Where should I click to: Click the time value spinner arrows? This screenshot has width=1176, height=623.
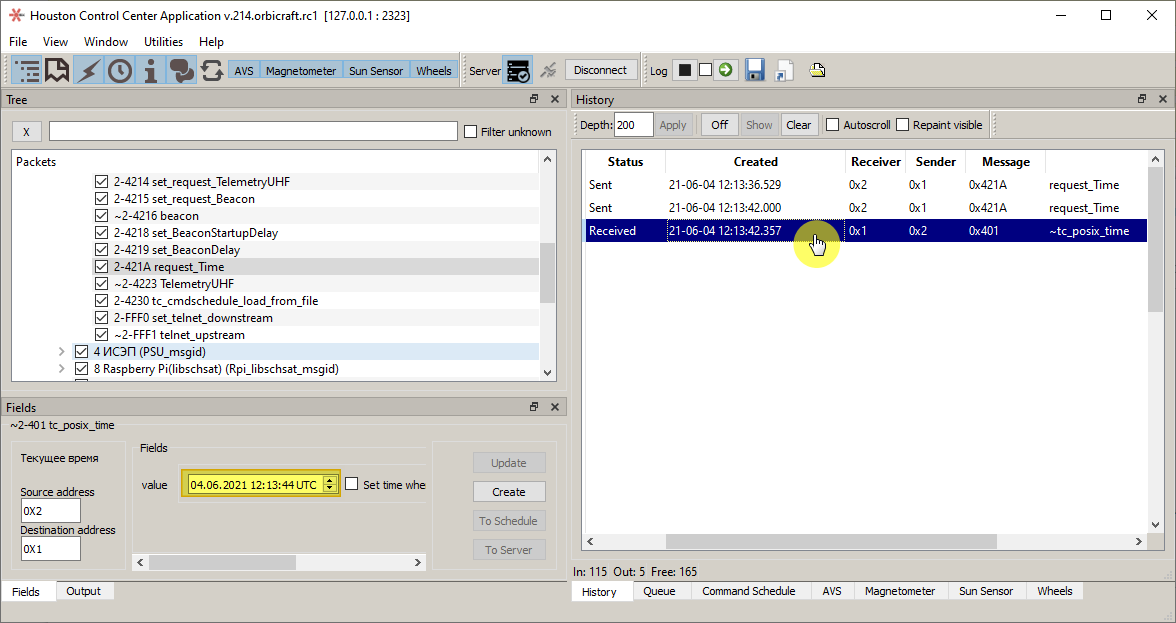click(330, 485)
